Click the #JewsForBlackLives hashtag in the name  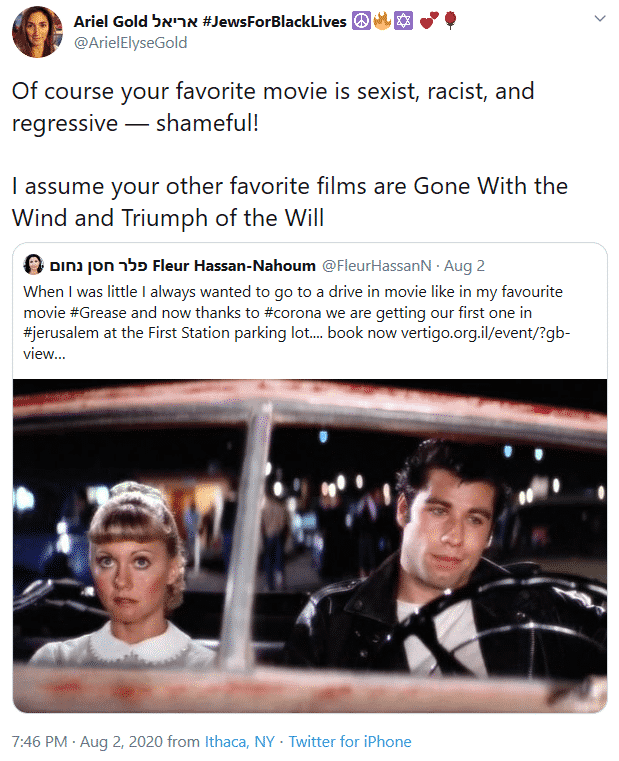pos(274,21)
